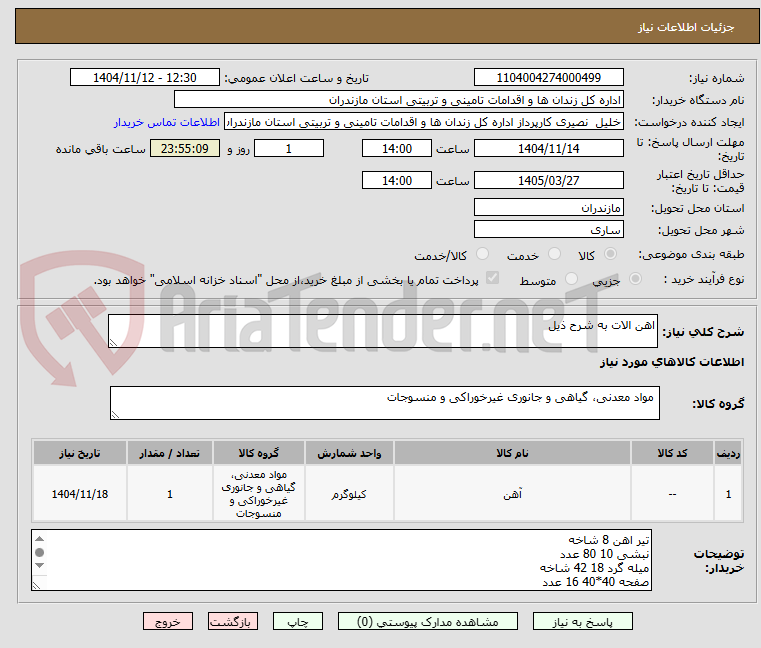Image resolution: width=761 pixels, height=648 pixels.
Task: Click the 'خروج' exit button
Action: coord(167,621)
